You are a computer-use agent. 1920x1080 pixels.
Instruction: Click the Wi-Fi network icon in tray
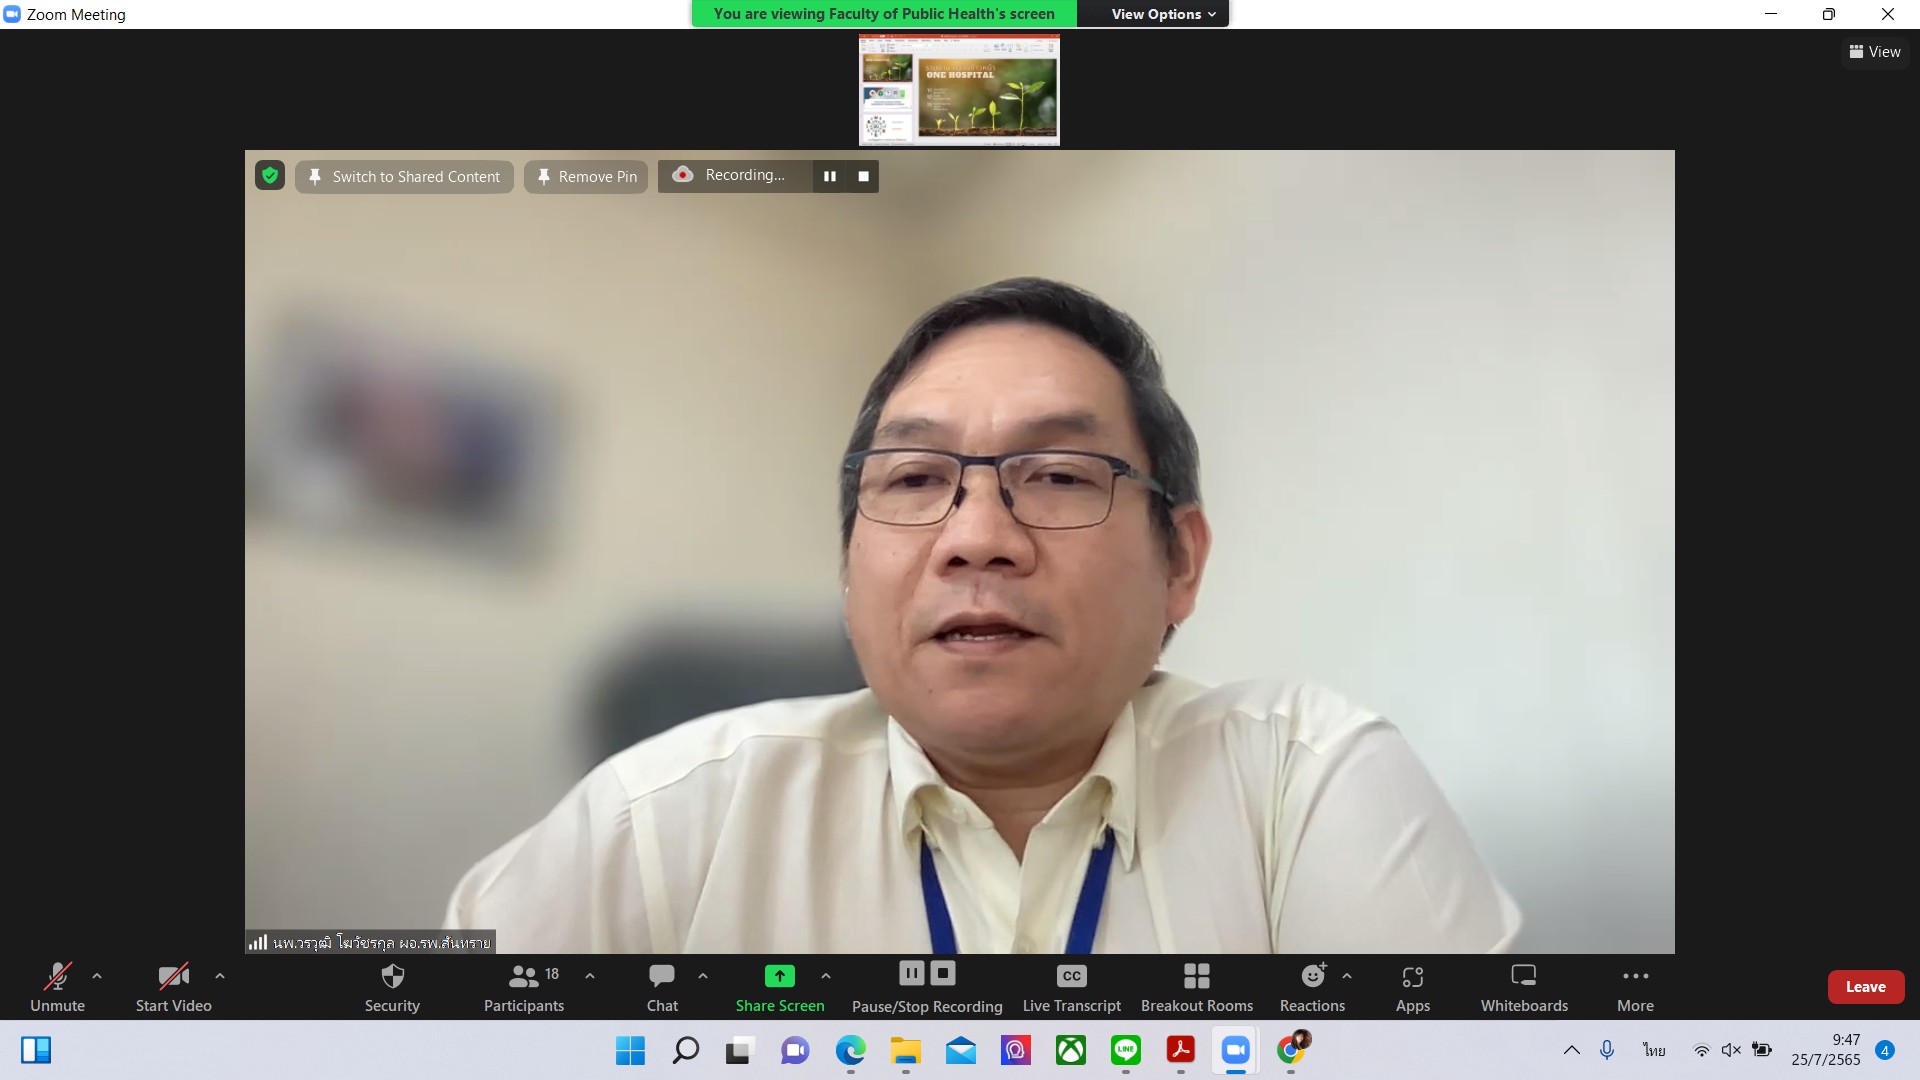tap(1701, 1050)
